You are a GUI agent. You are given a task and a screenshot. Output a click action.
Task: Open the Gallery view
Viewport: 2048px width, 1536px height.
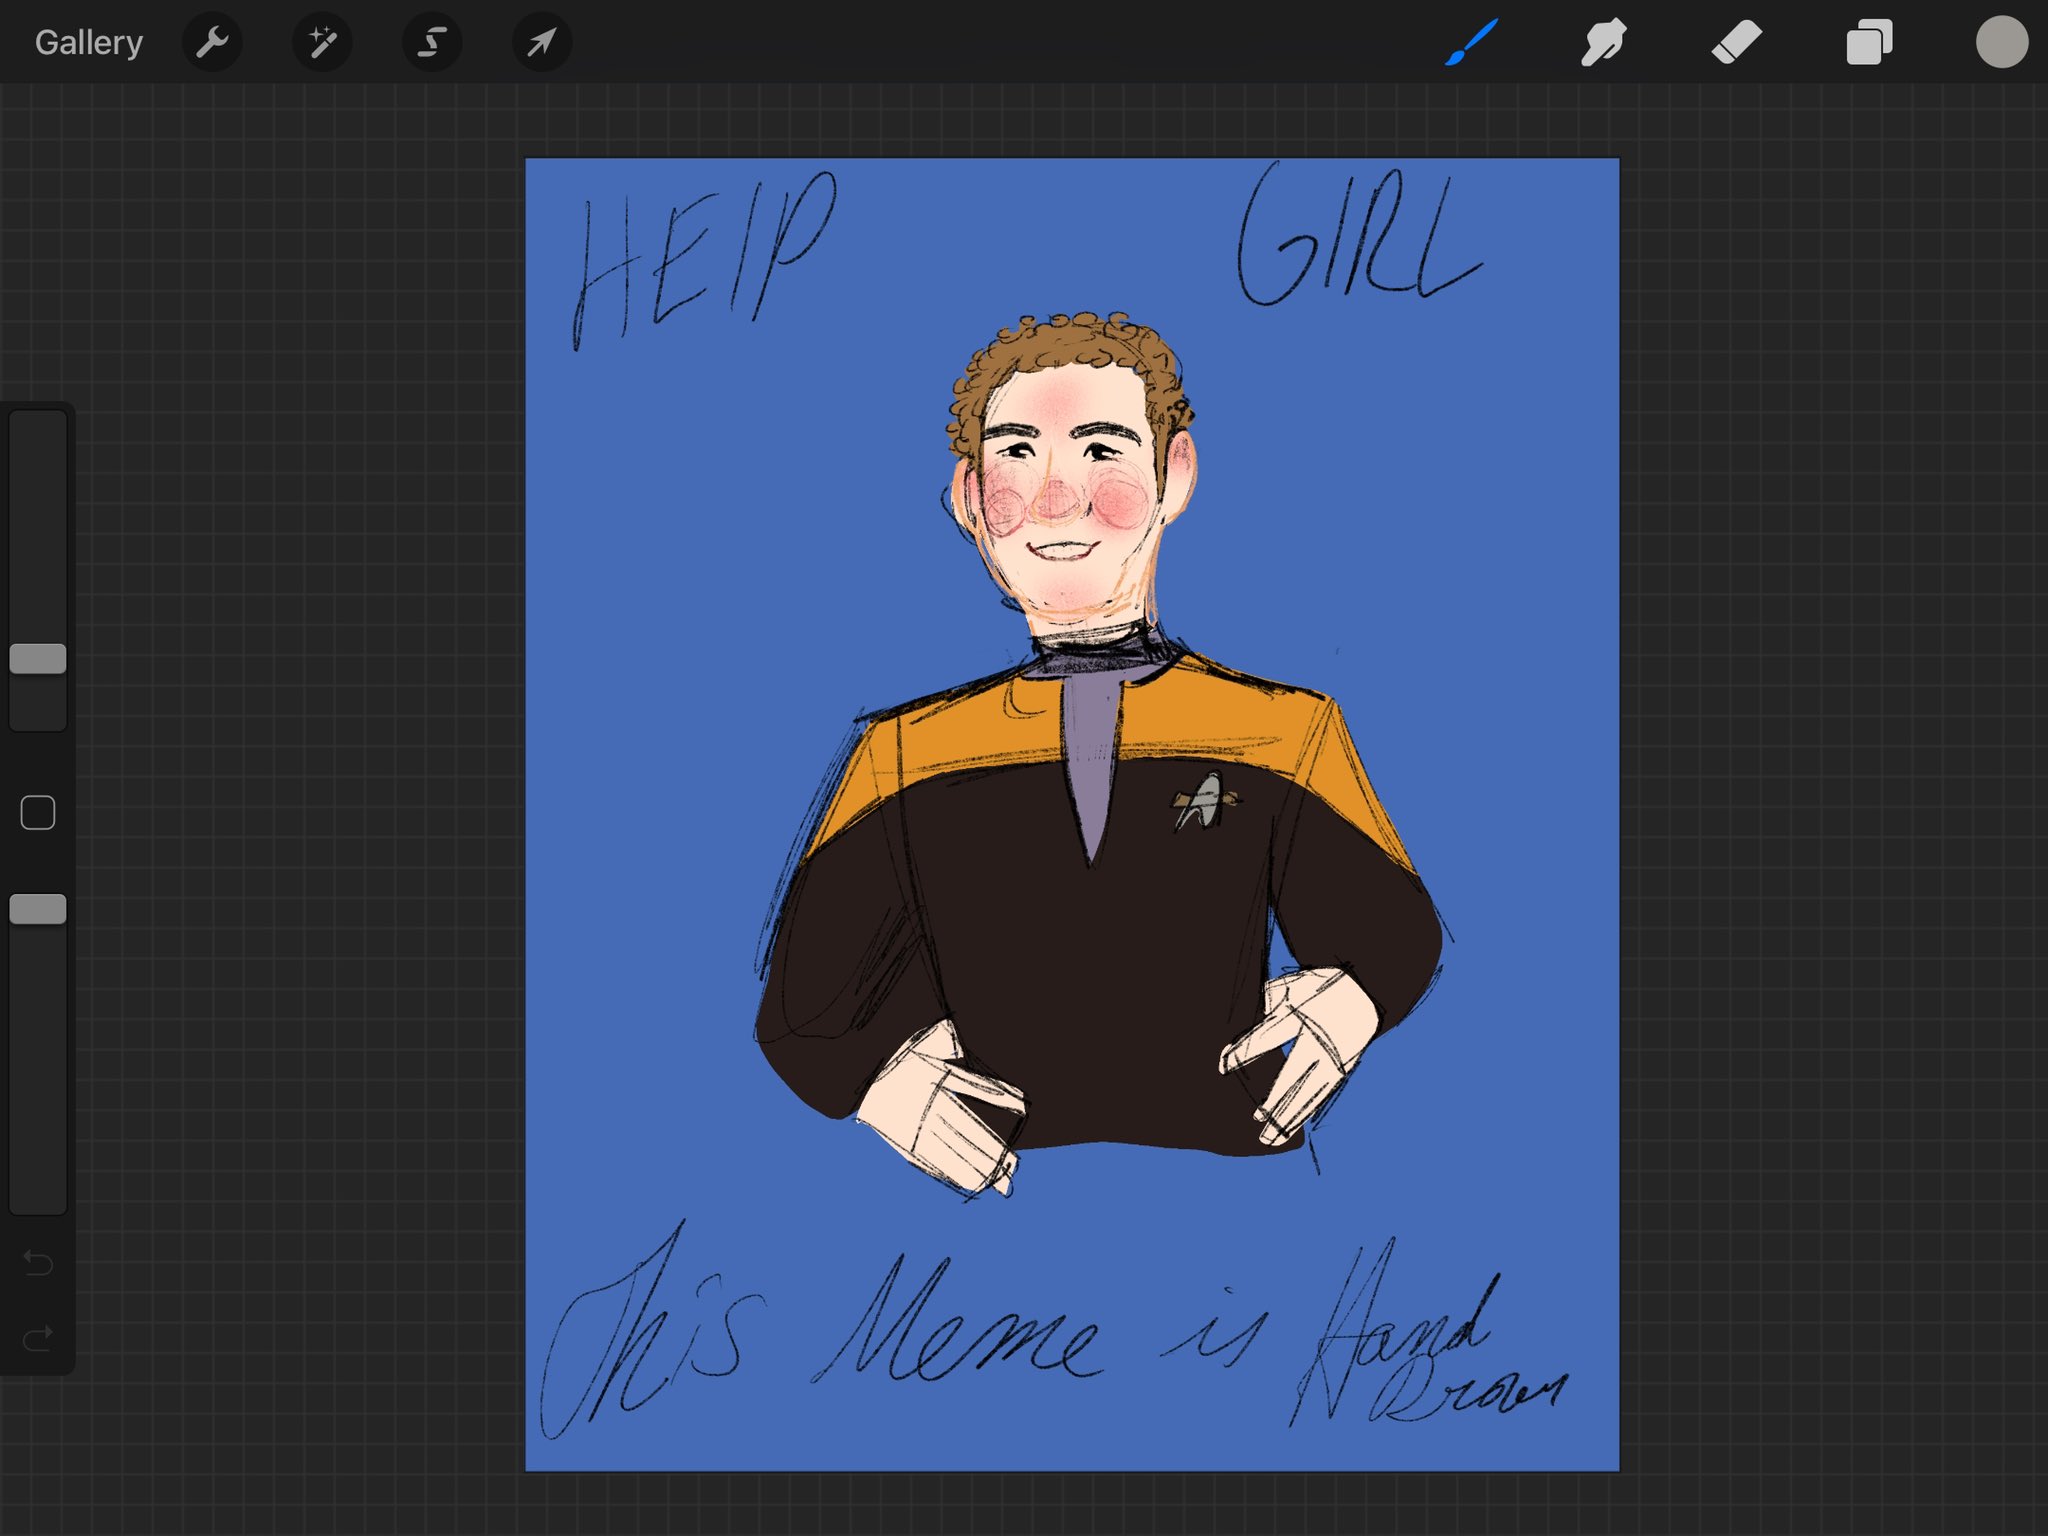pyautogui.click(x=89, y=43)
